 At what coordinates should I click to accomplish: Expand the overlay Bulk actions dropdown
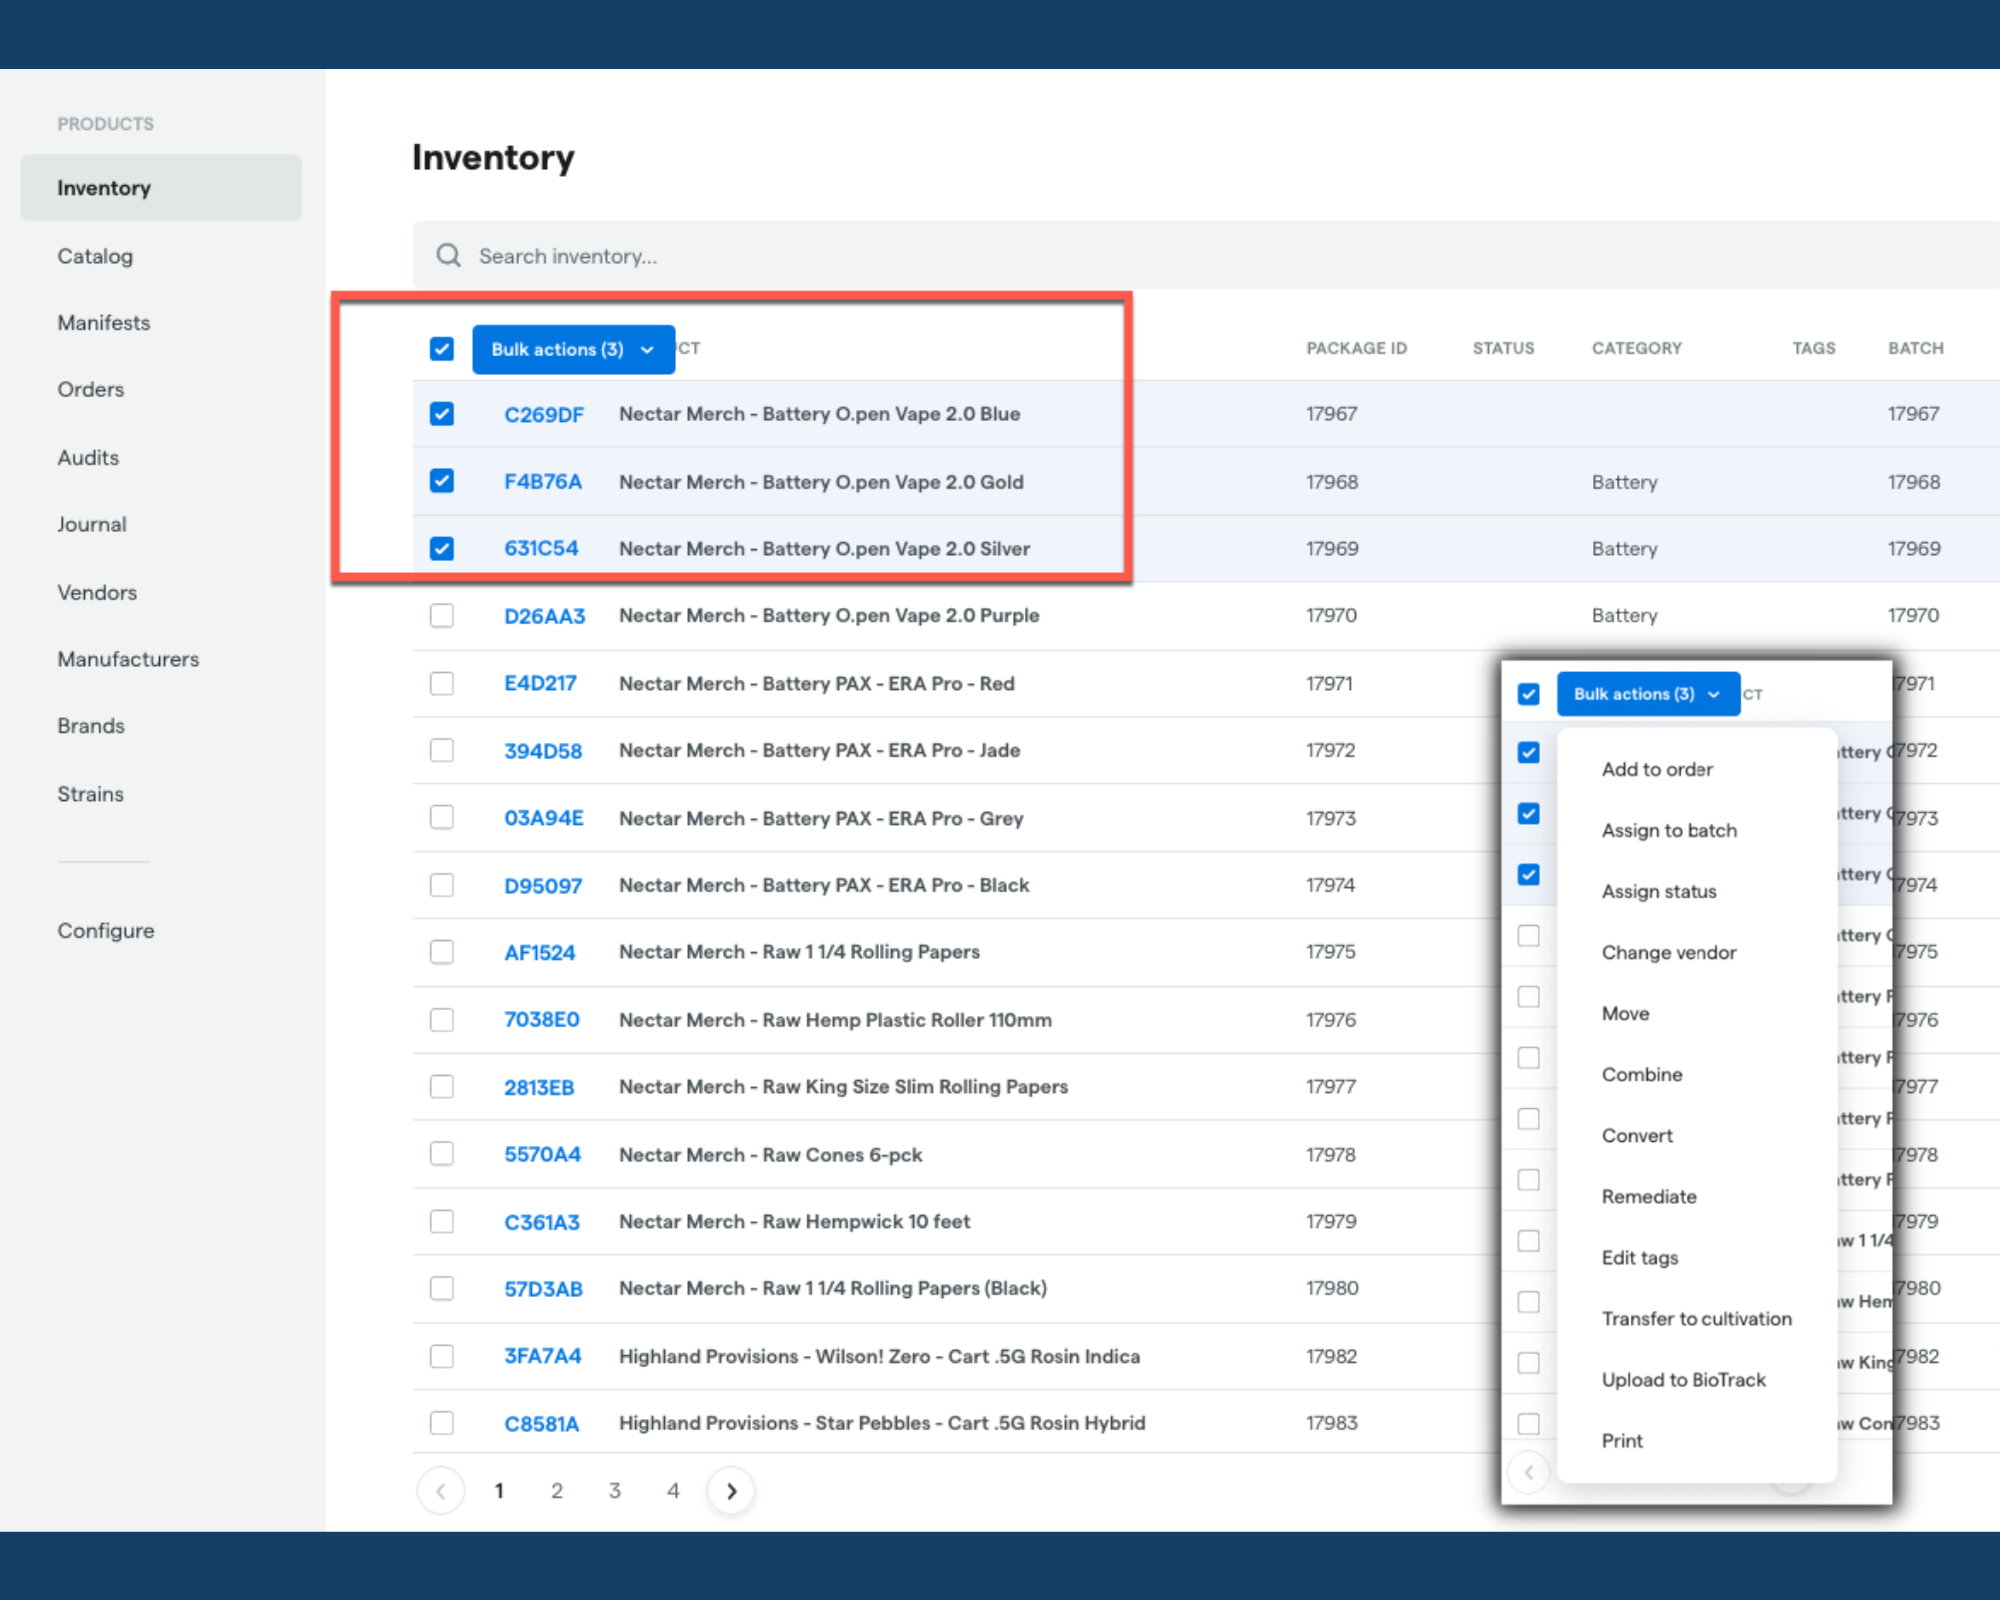[x=1647, y=693]
